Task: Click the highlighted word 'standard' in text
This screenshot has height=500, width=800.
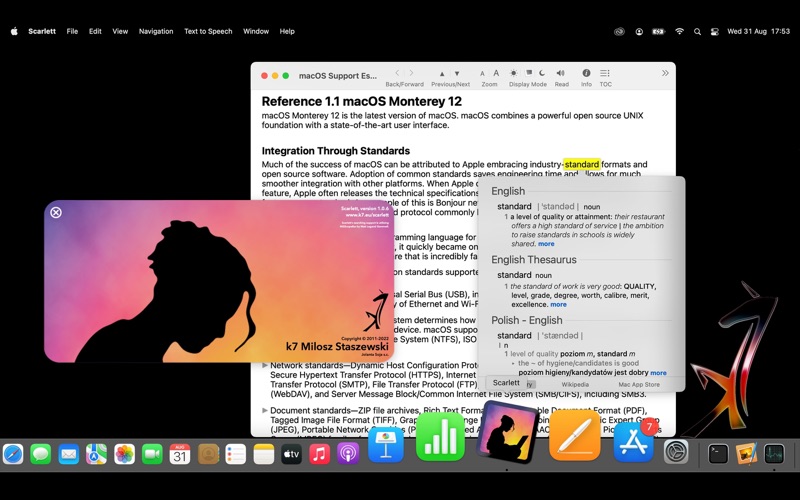Action: tap(582, 164)
